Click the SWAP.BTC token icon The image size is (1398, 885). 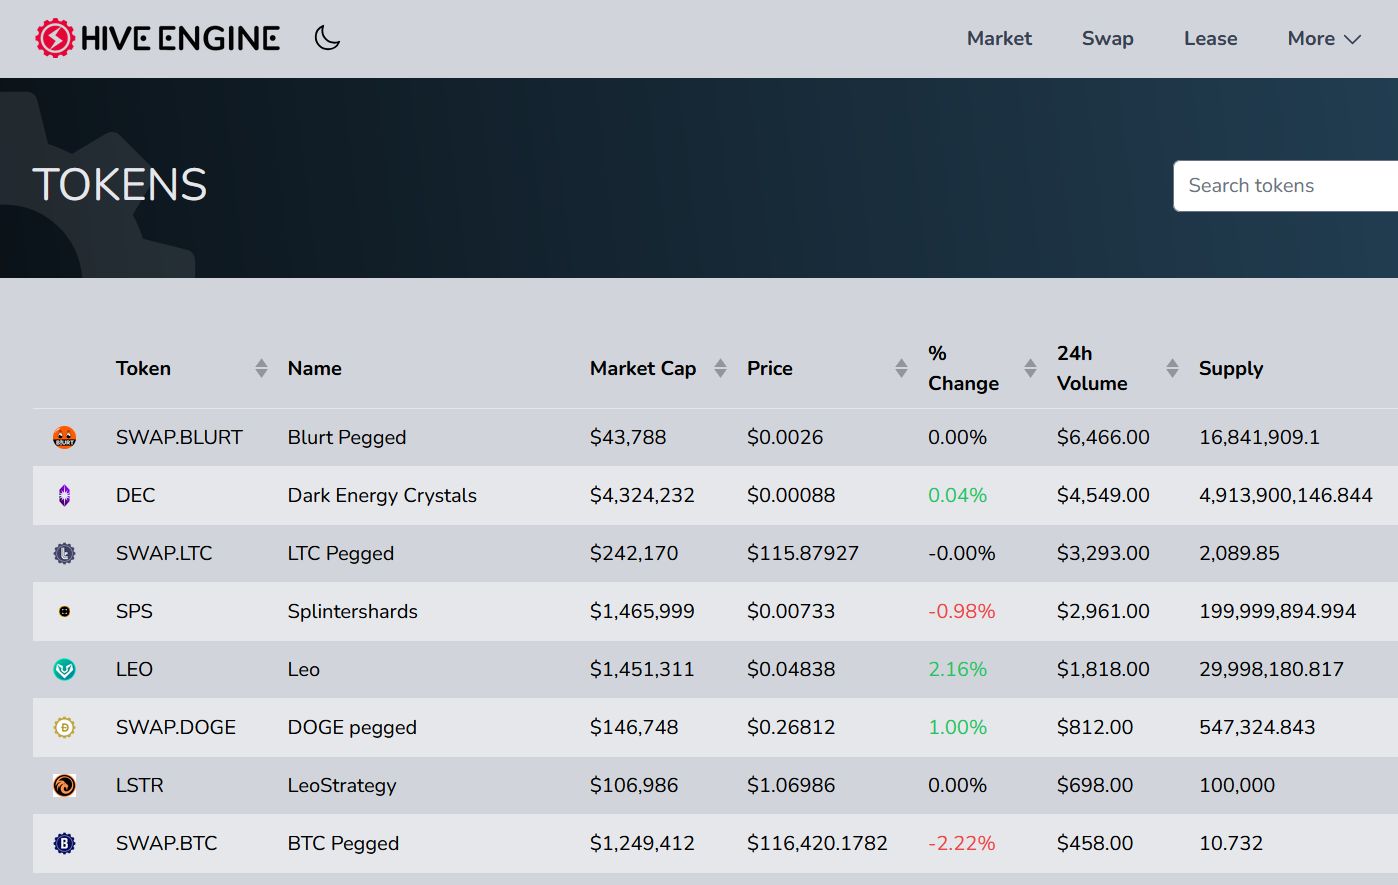pyautogui.click(x=64, y=843)
